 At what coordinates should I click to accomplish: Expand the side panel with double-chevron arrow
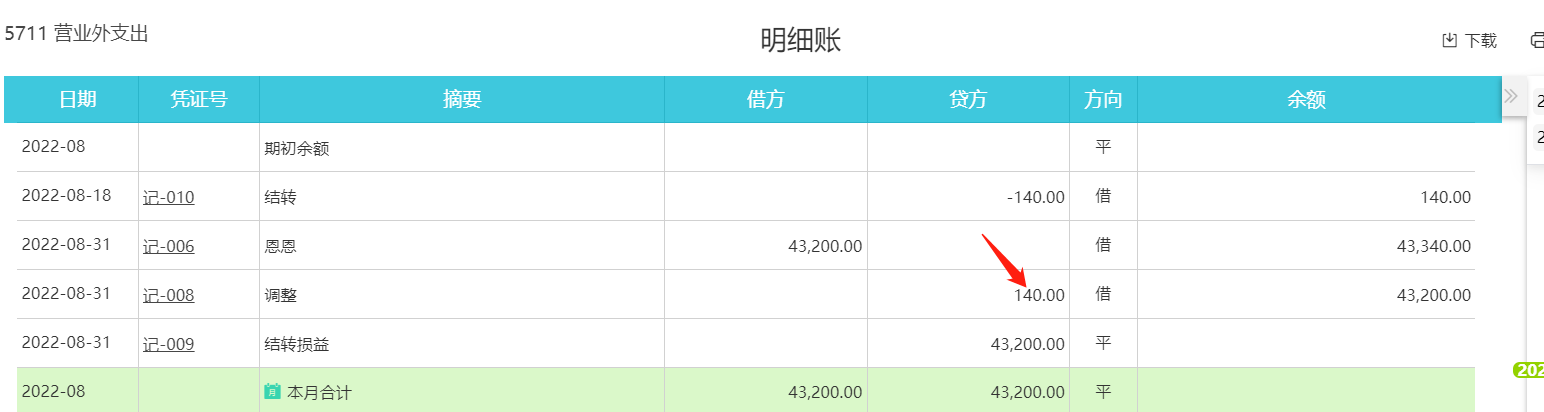coord(1511,96)
